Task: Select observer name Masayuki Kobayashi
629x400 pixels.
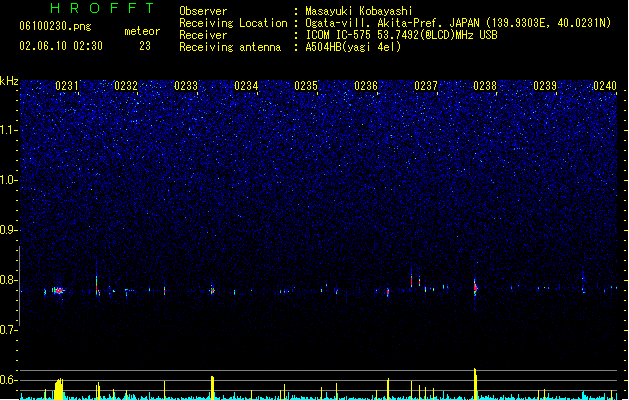Action: click(x=359, y=11)
